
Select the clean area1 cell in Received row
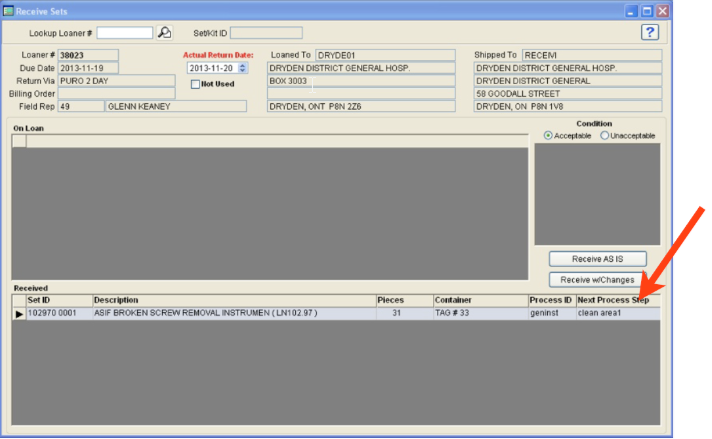(617, 313)
